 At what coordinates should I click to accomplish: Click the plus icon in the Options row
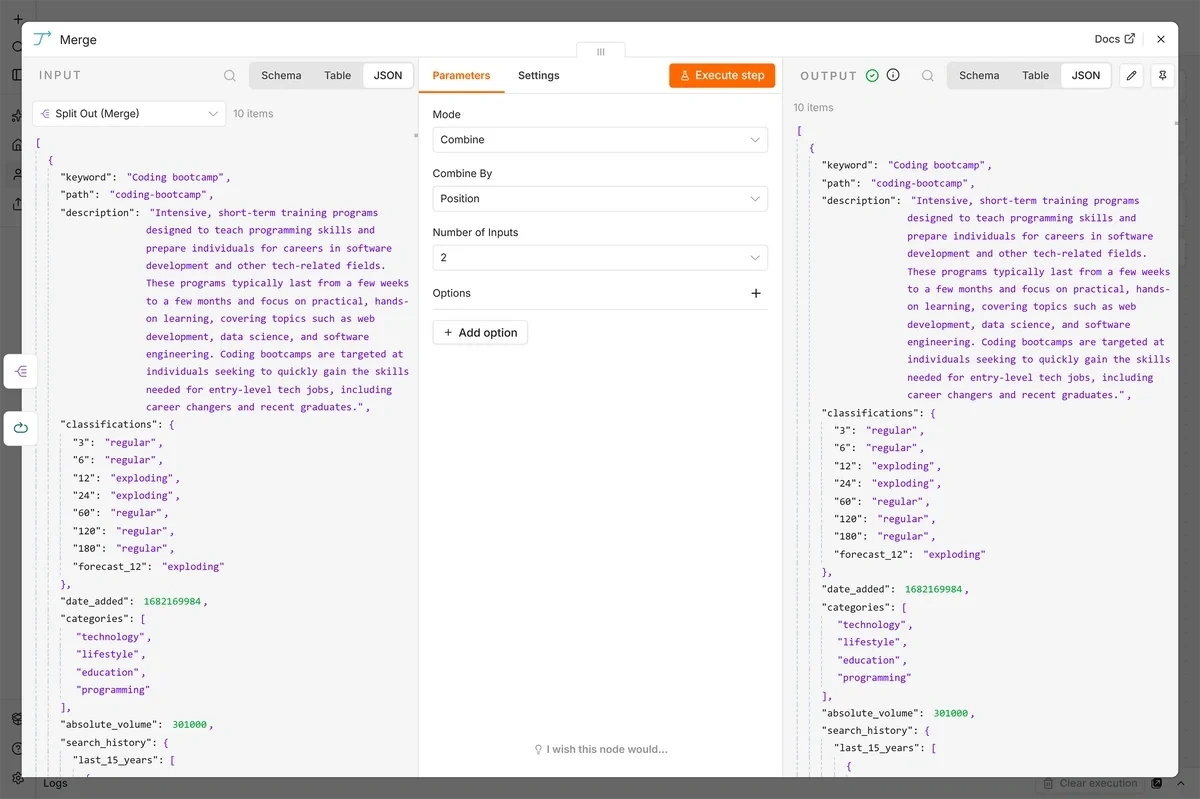click(756, 293)
